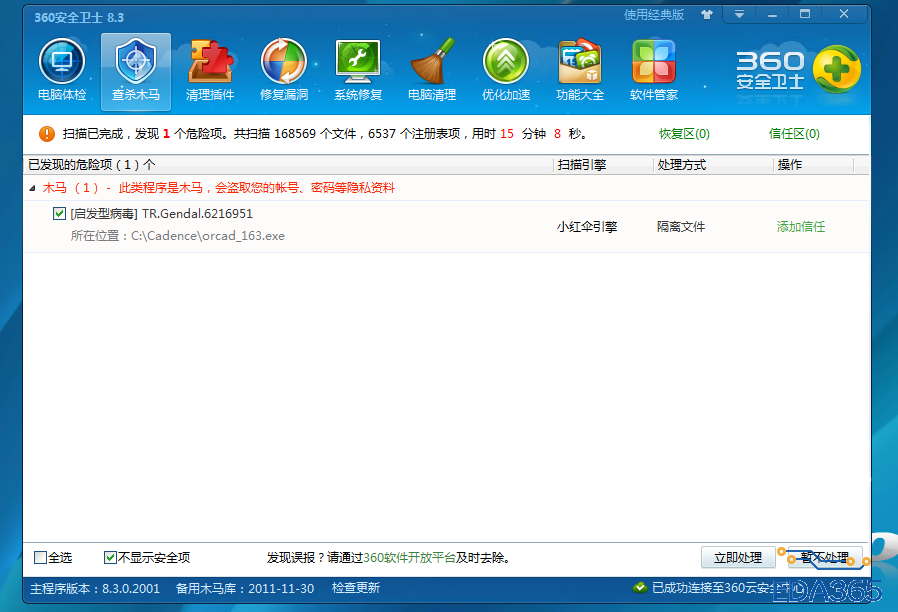Screen dimensions: 898x612
Task: Open 清理插件 plugin cleaner
Action: click(x=210, y=70)
